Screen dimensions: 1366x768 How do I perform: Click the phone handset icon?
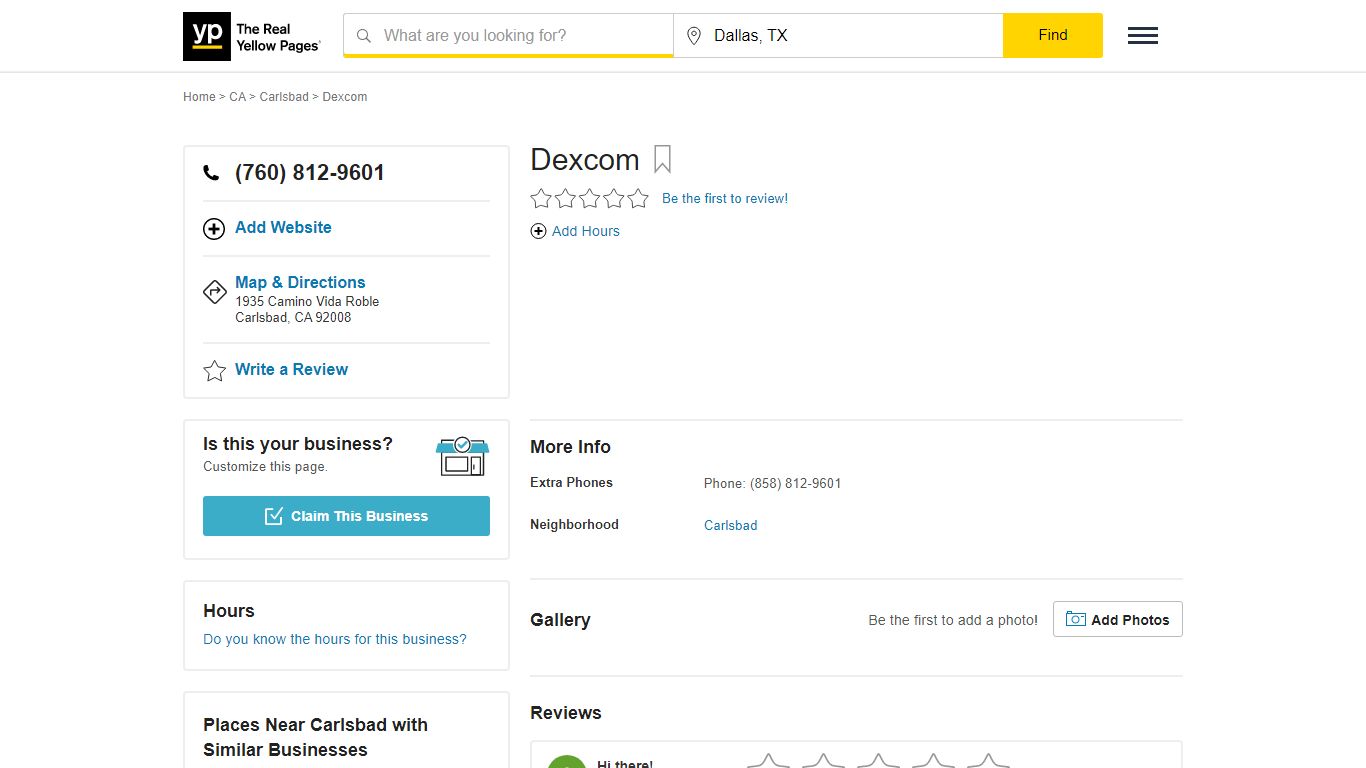tap(211, 173)
